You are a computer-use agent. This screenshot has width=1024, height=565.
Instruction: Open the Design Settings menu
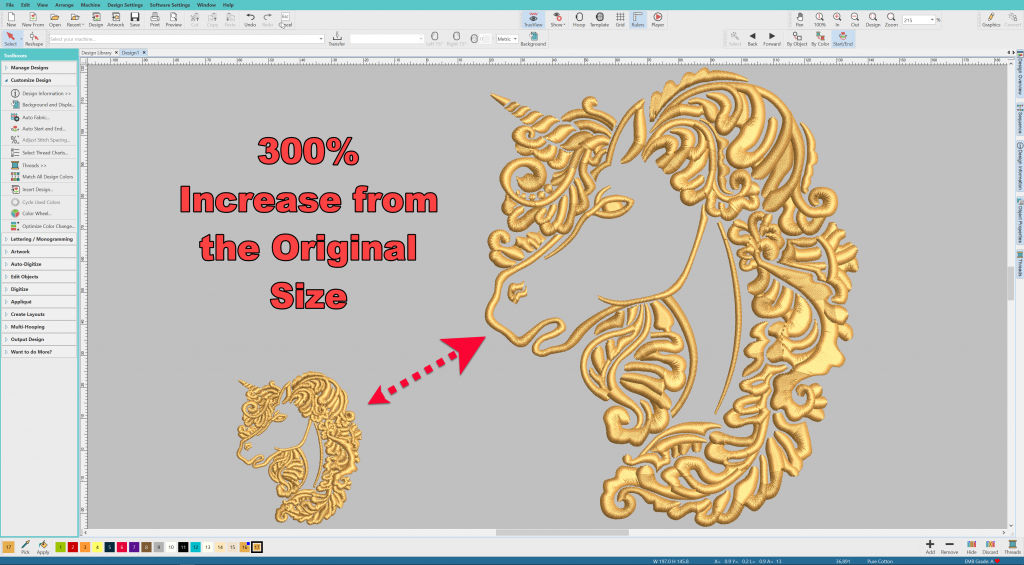pos(125,5)
